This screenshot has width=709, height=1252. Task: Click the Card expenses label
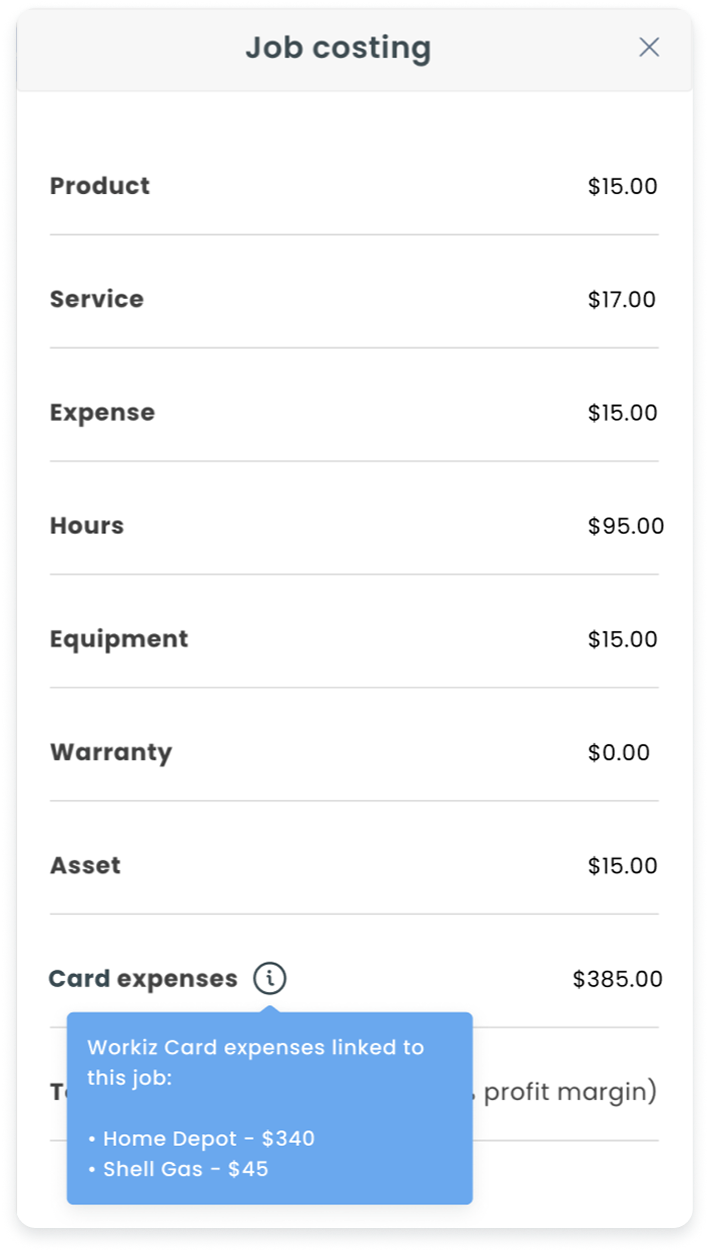pos(143,979)
